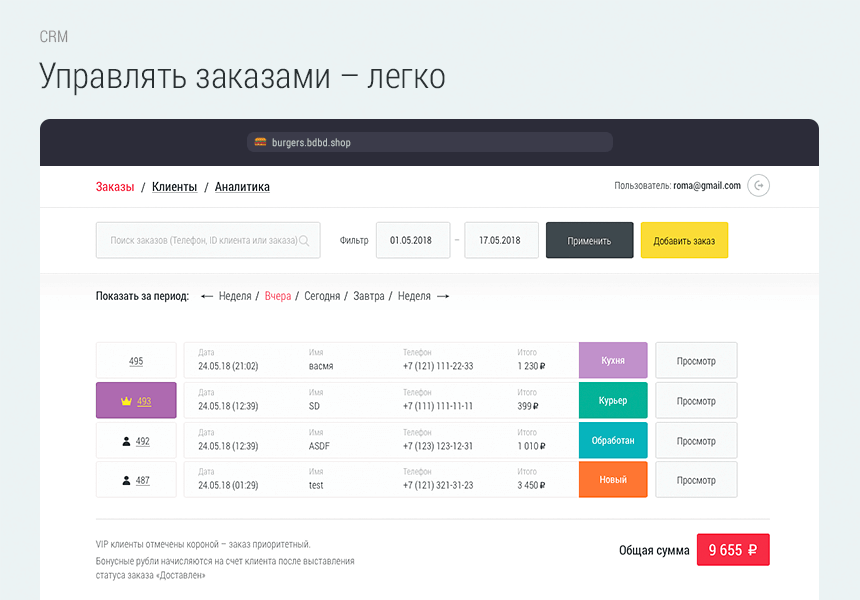The height and width of the screenshot is (600, 860).
Task: Open the start date field 01.05.2018
Action: [x=413, y=240]
